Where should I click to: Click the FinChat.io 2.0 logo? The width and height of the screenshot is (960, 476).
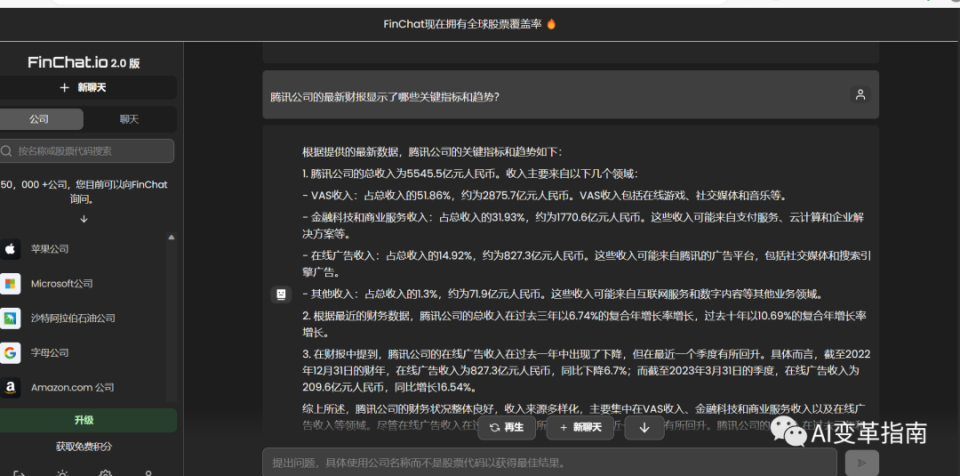84,62
